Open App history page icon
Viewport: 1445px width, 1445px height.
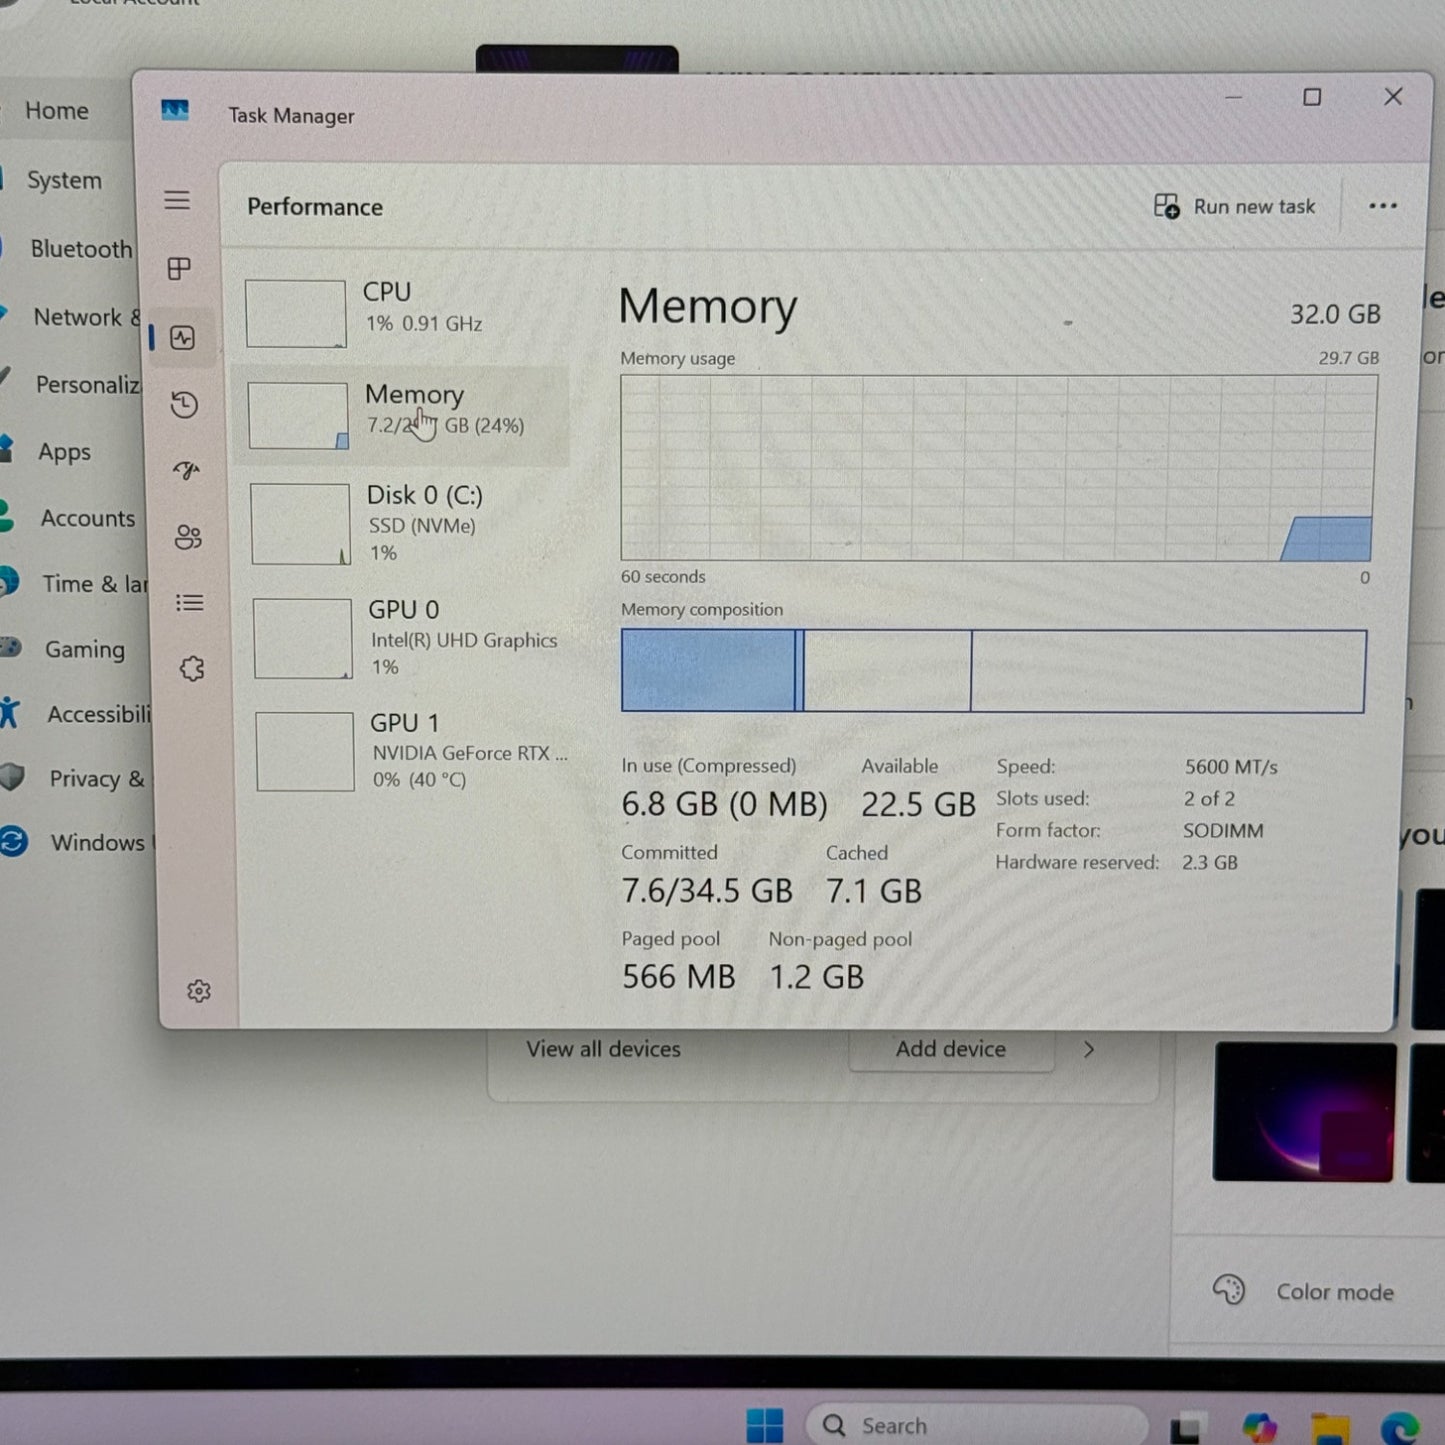(x=184, y=405)
